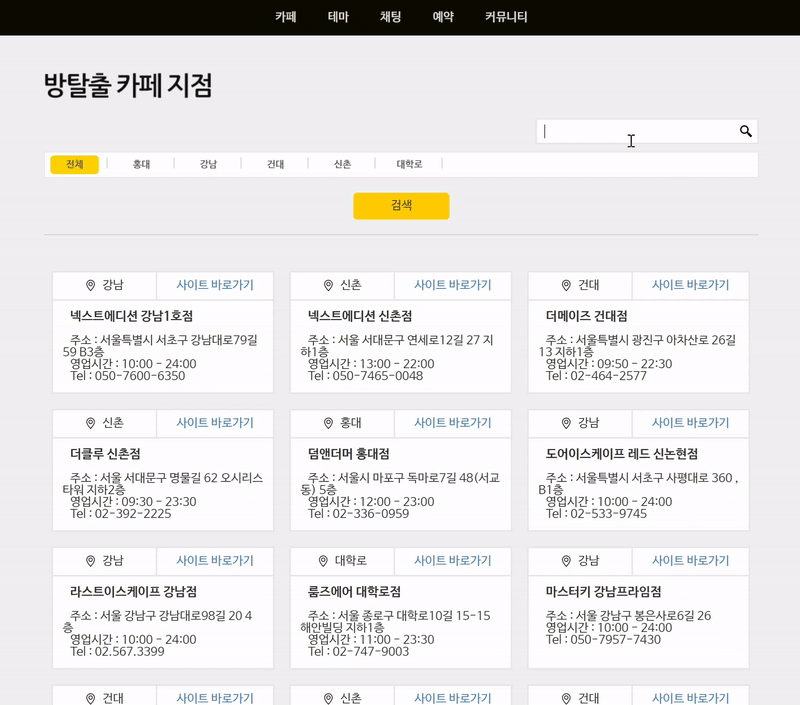Screen dimensions: 800x705
Task: Click the 라스트이스케이프 강남점 title
Action: 133,592
